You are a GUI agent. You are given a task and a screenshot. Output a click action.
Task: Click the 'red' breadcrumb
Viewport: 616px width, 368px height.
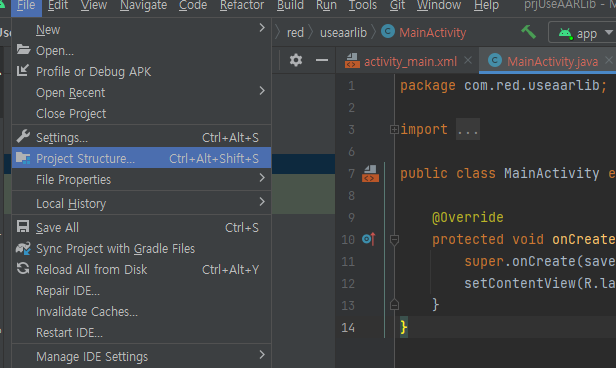pos(295,33)
